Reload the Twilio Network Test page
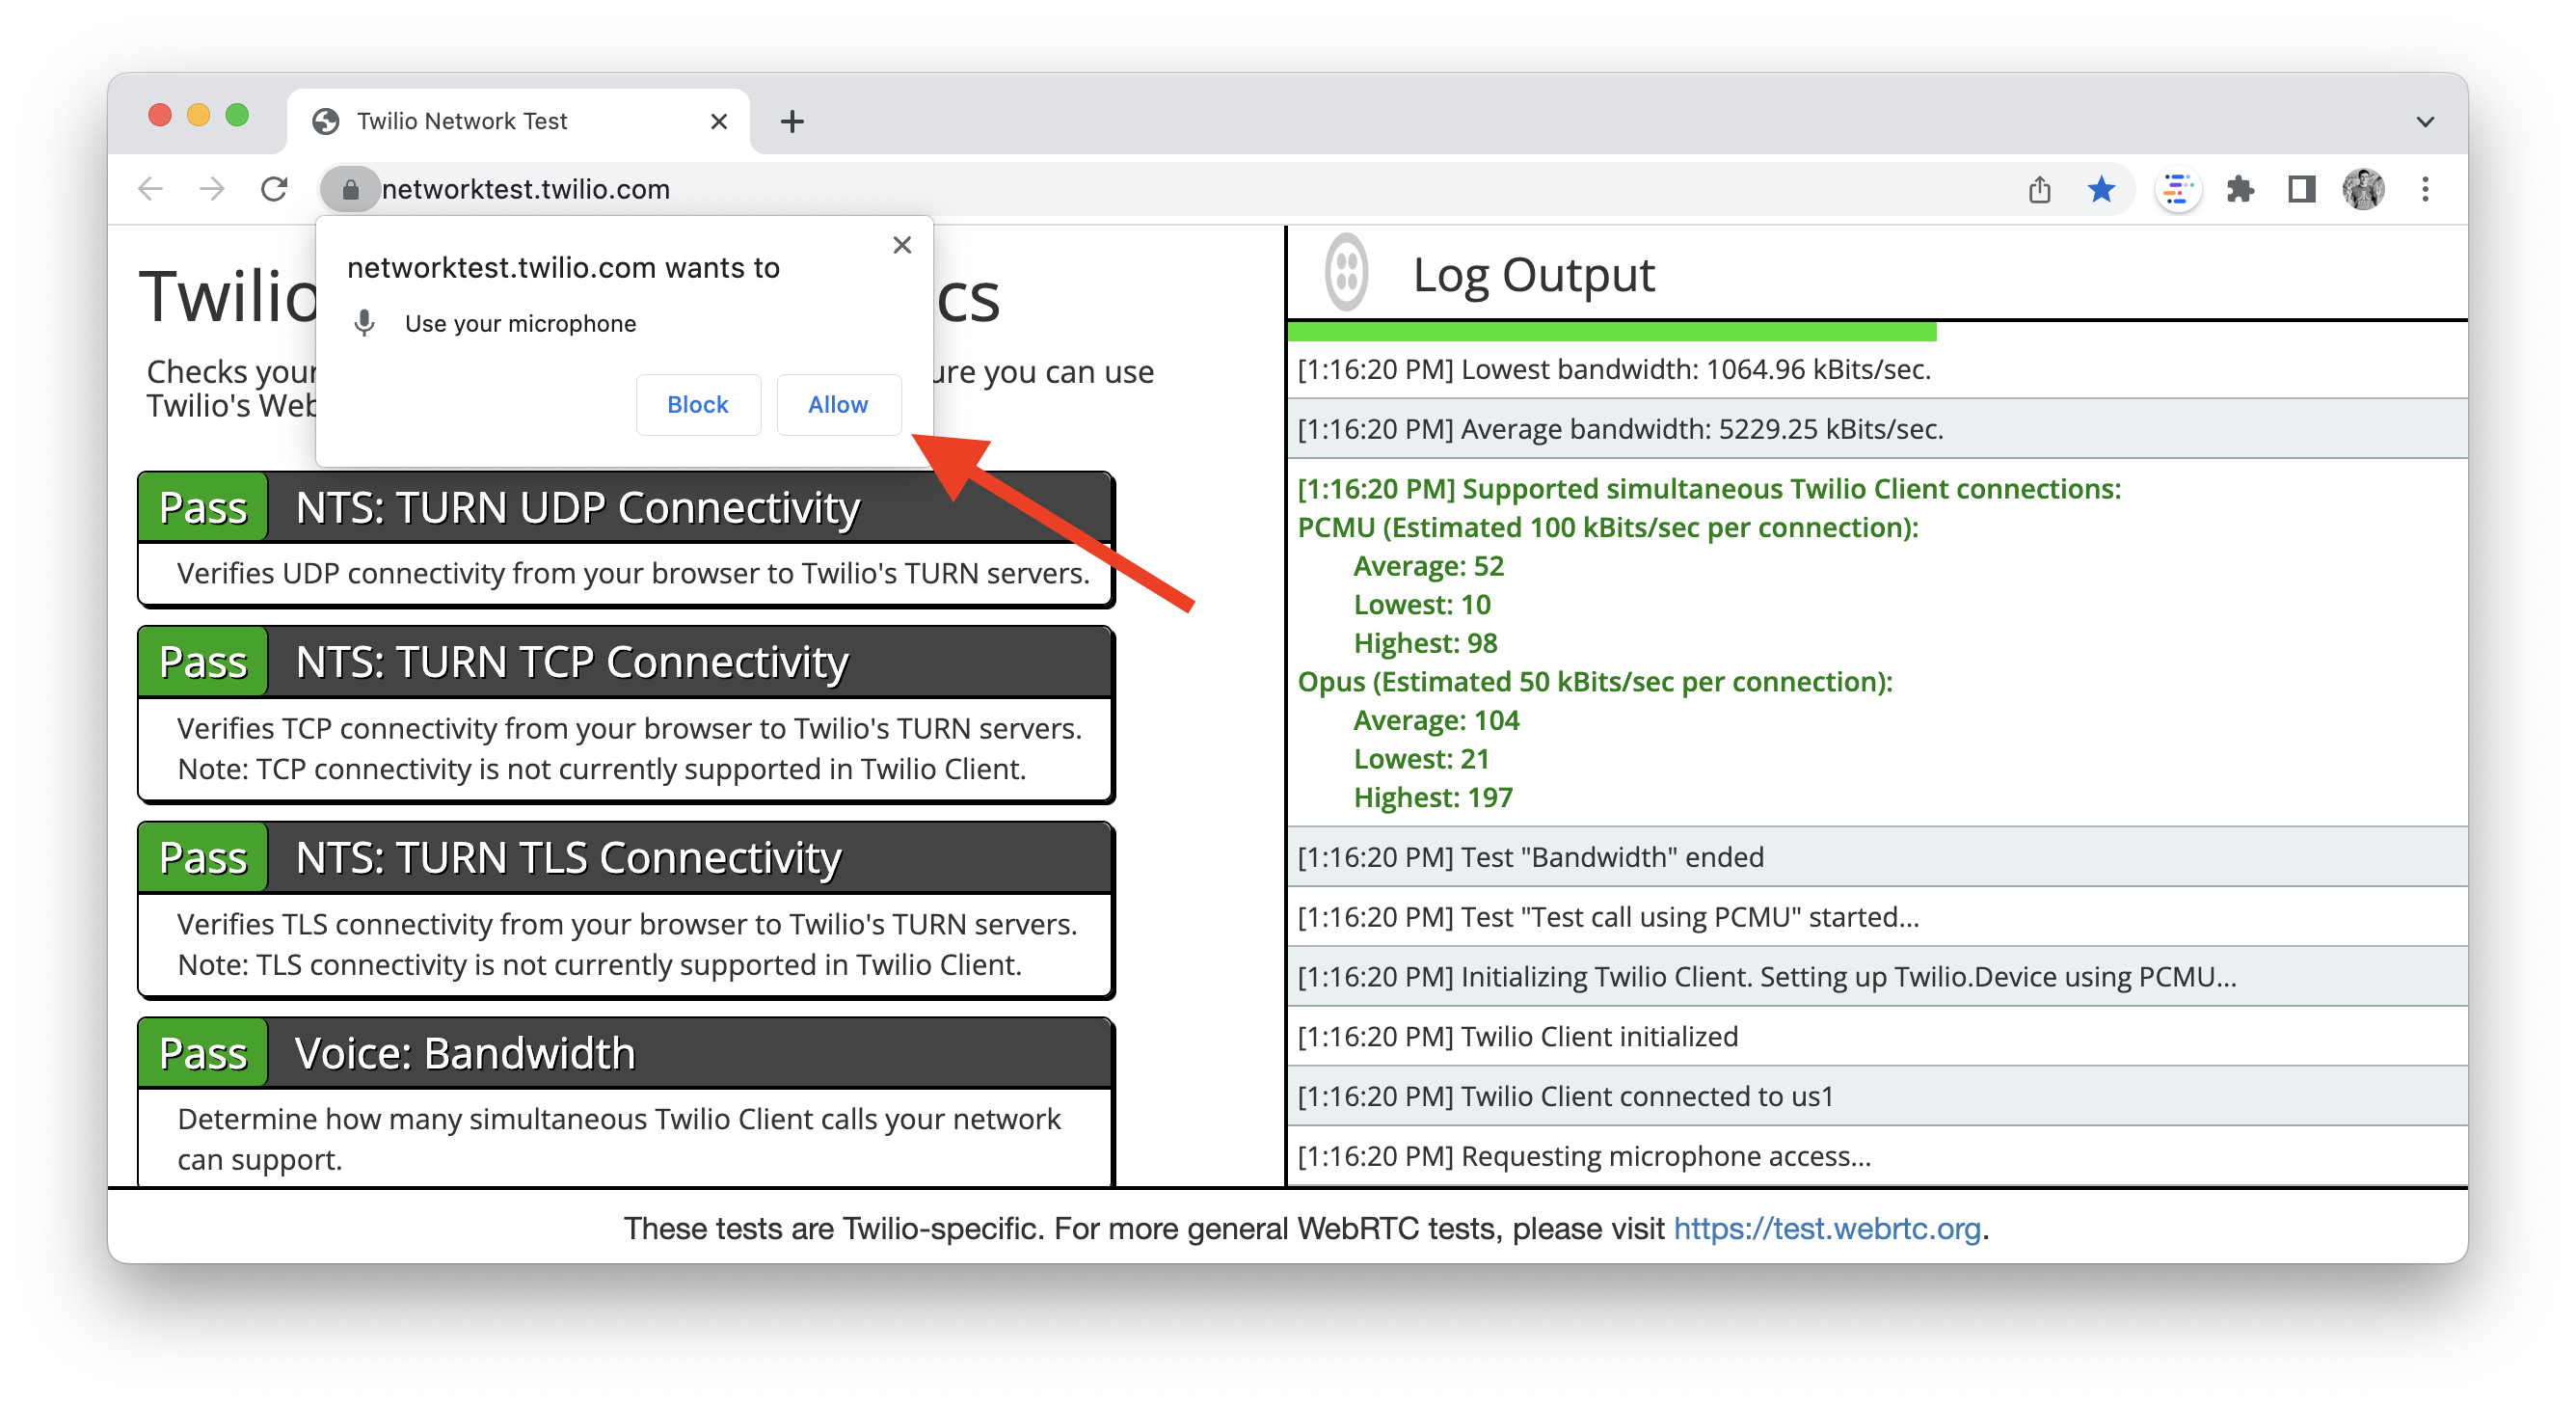The height and width of the screenshot is (1406, 2576). tap(273, 188)
